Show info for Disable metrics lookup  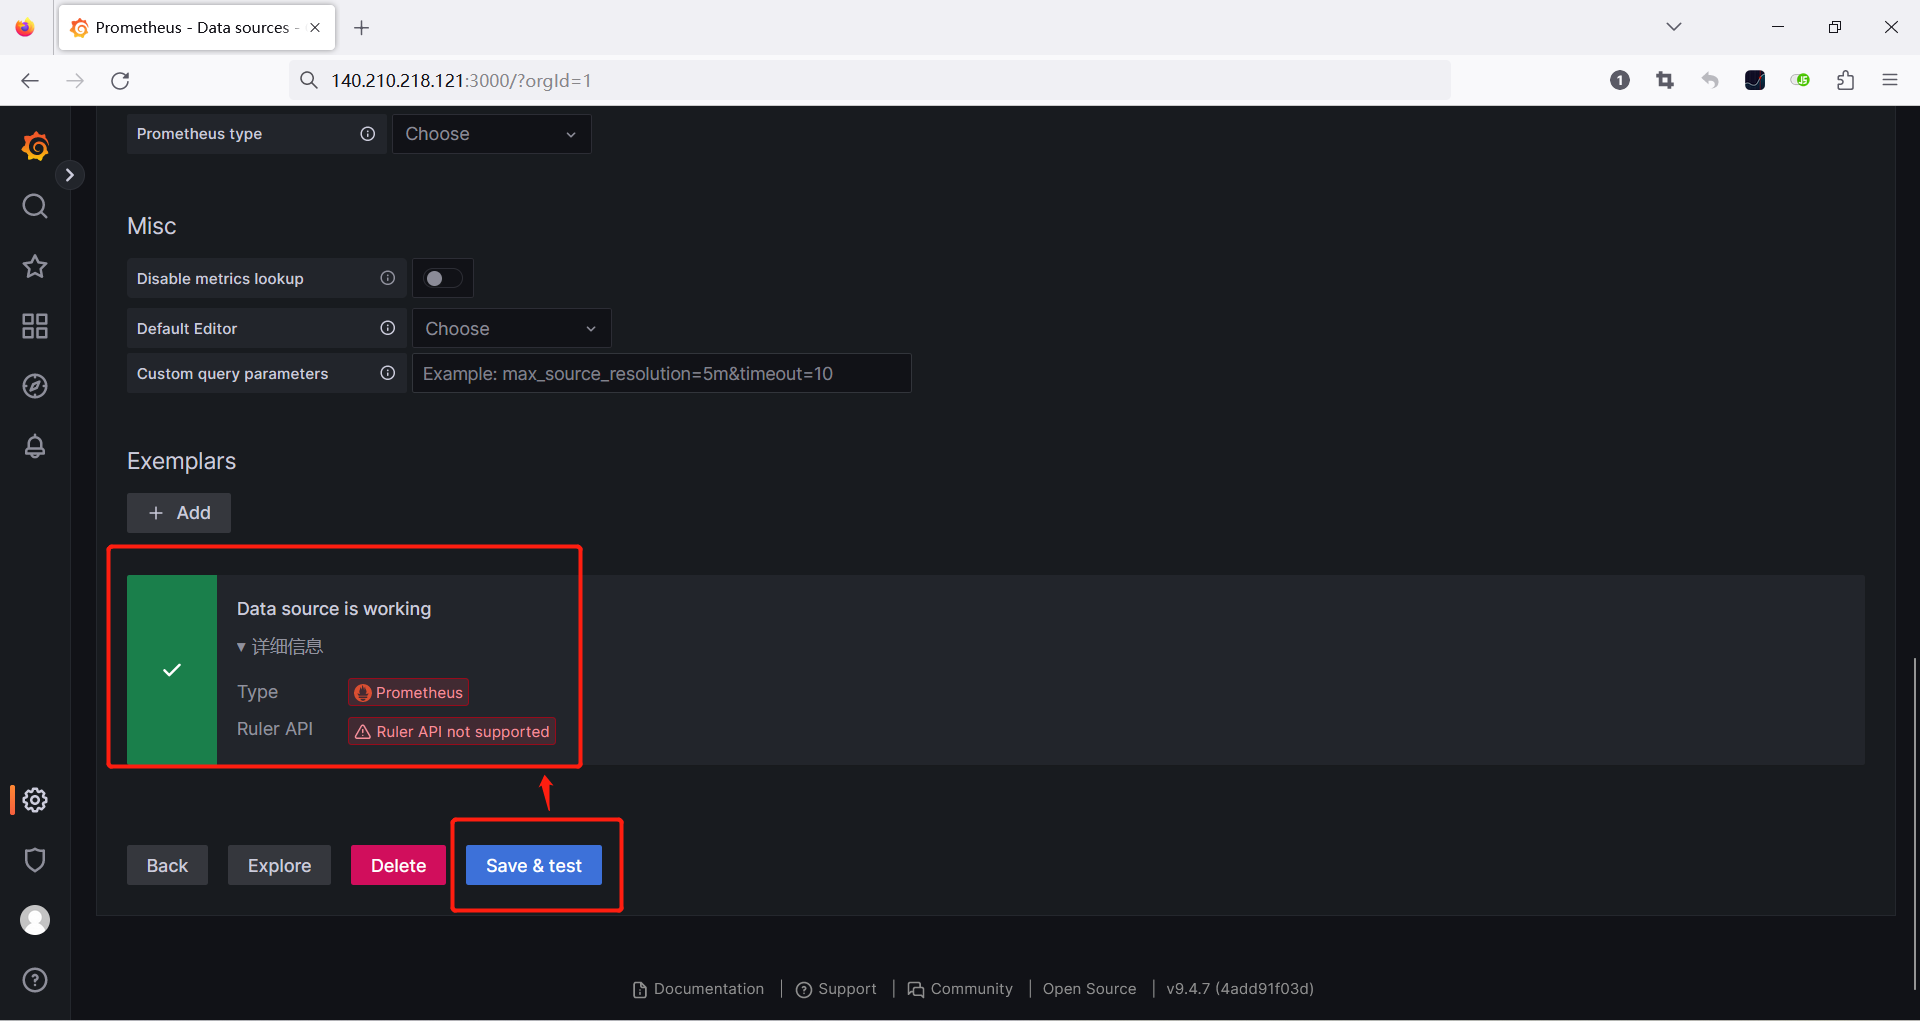(x=388, y=278)
